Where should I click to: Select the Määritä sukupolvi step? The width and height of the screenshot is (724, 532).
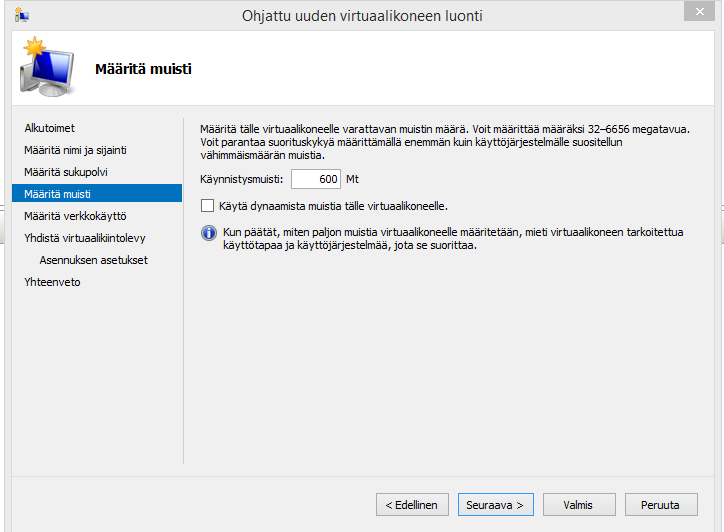66,172
